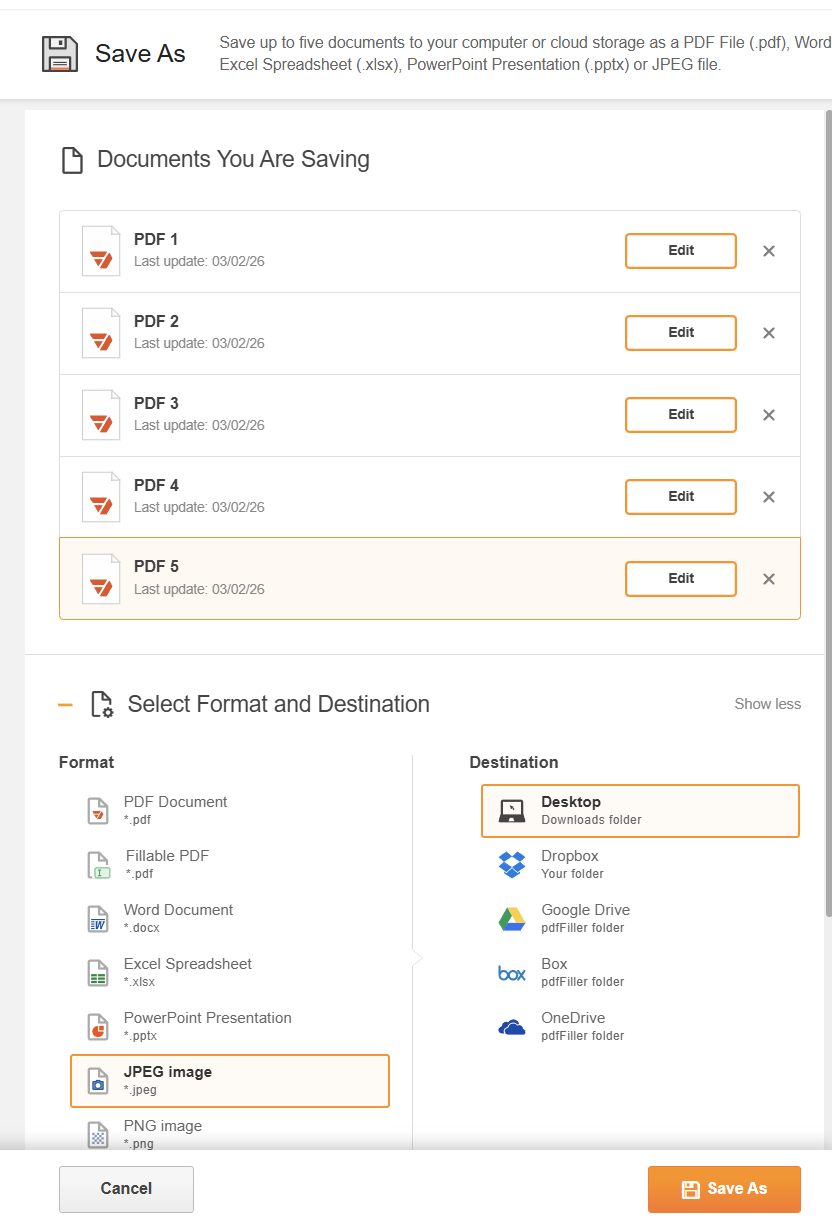832x1220 pixels.
Task: Remove PDF 1 from the list
Action: 769,251
